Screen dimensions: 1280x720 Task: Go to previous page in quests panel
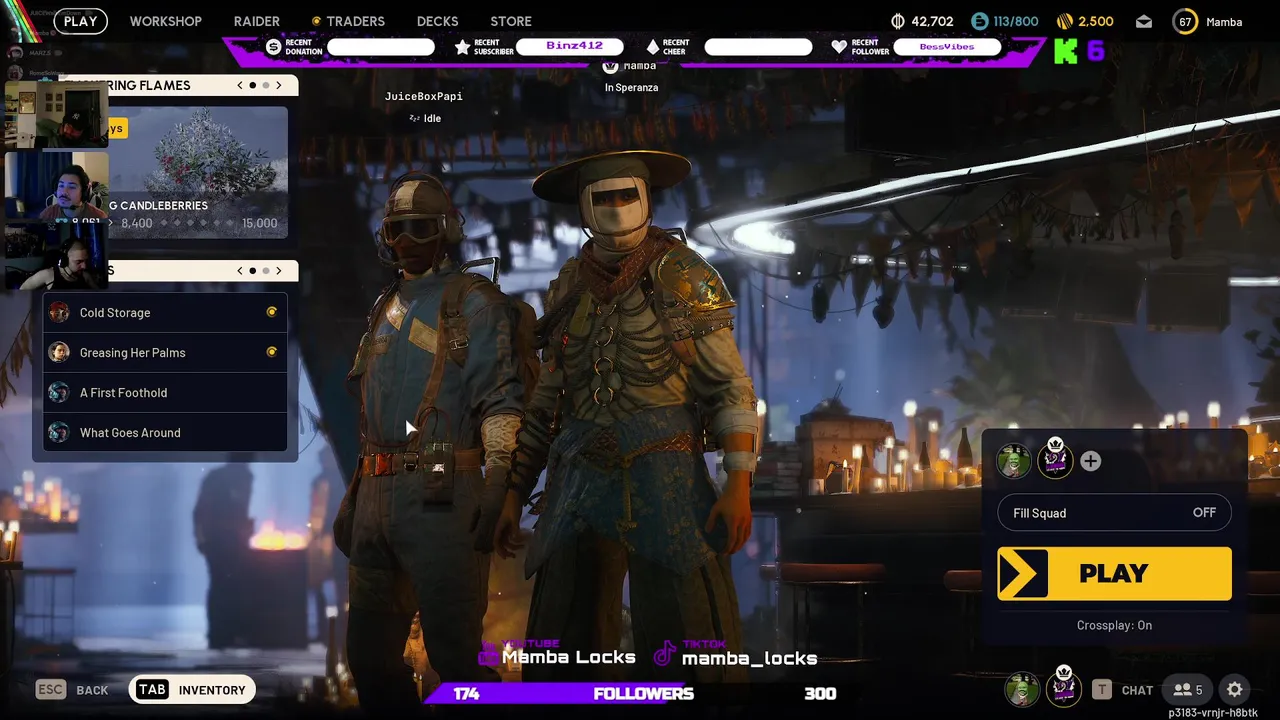click(240, 270)
